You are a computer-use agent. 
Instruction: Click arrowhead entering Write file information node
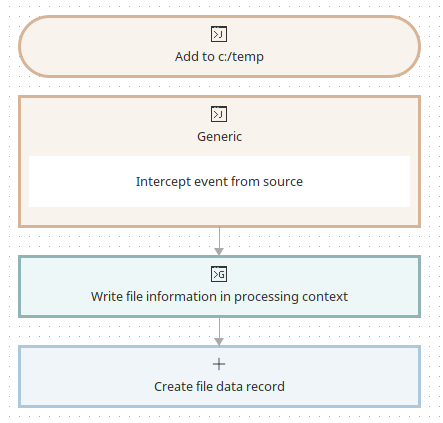click(x=219, y=252)
